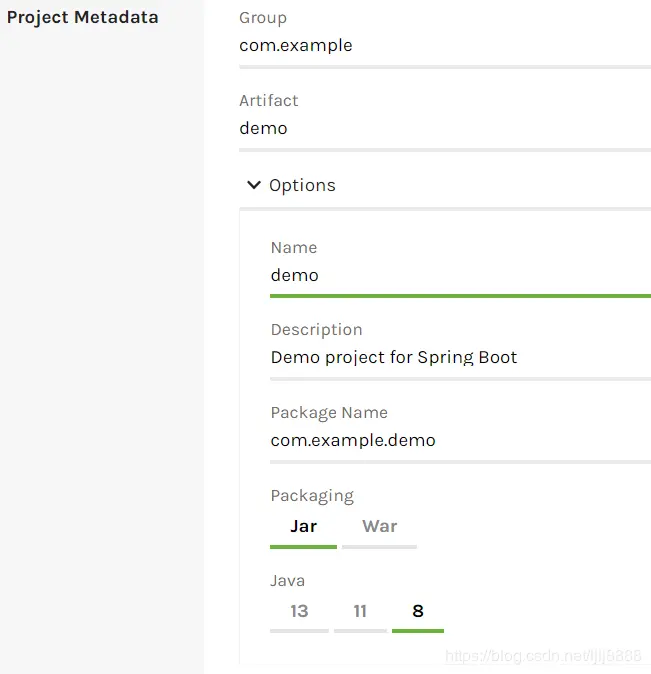
Task: Click the Group field label
Action: tap(263, 17)
